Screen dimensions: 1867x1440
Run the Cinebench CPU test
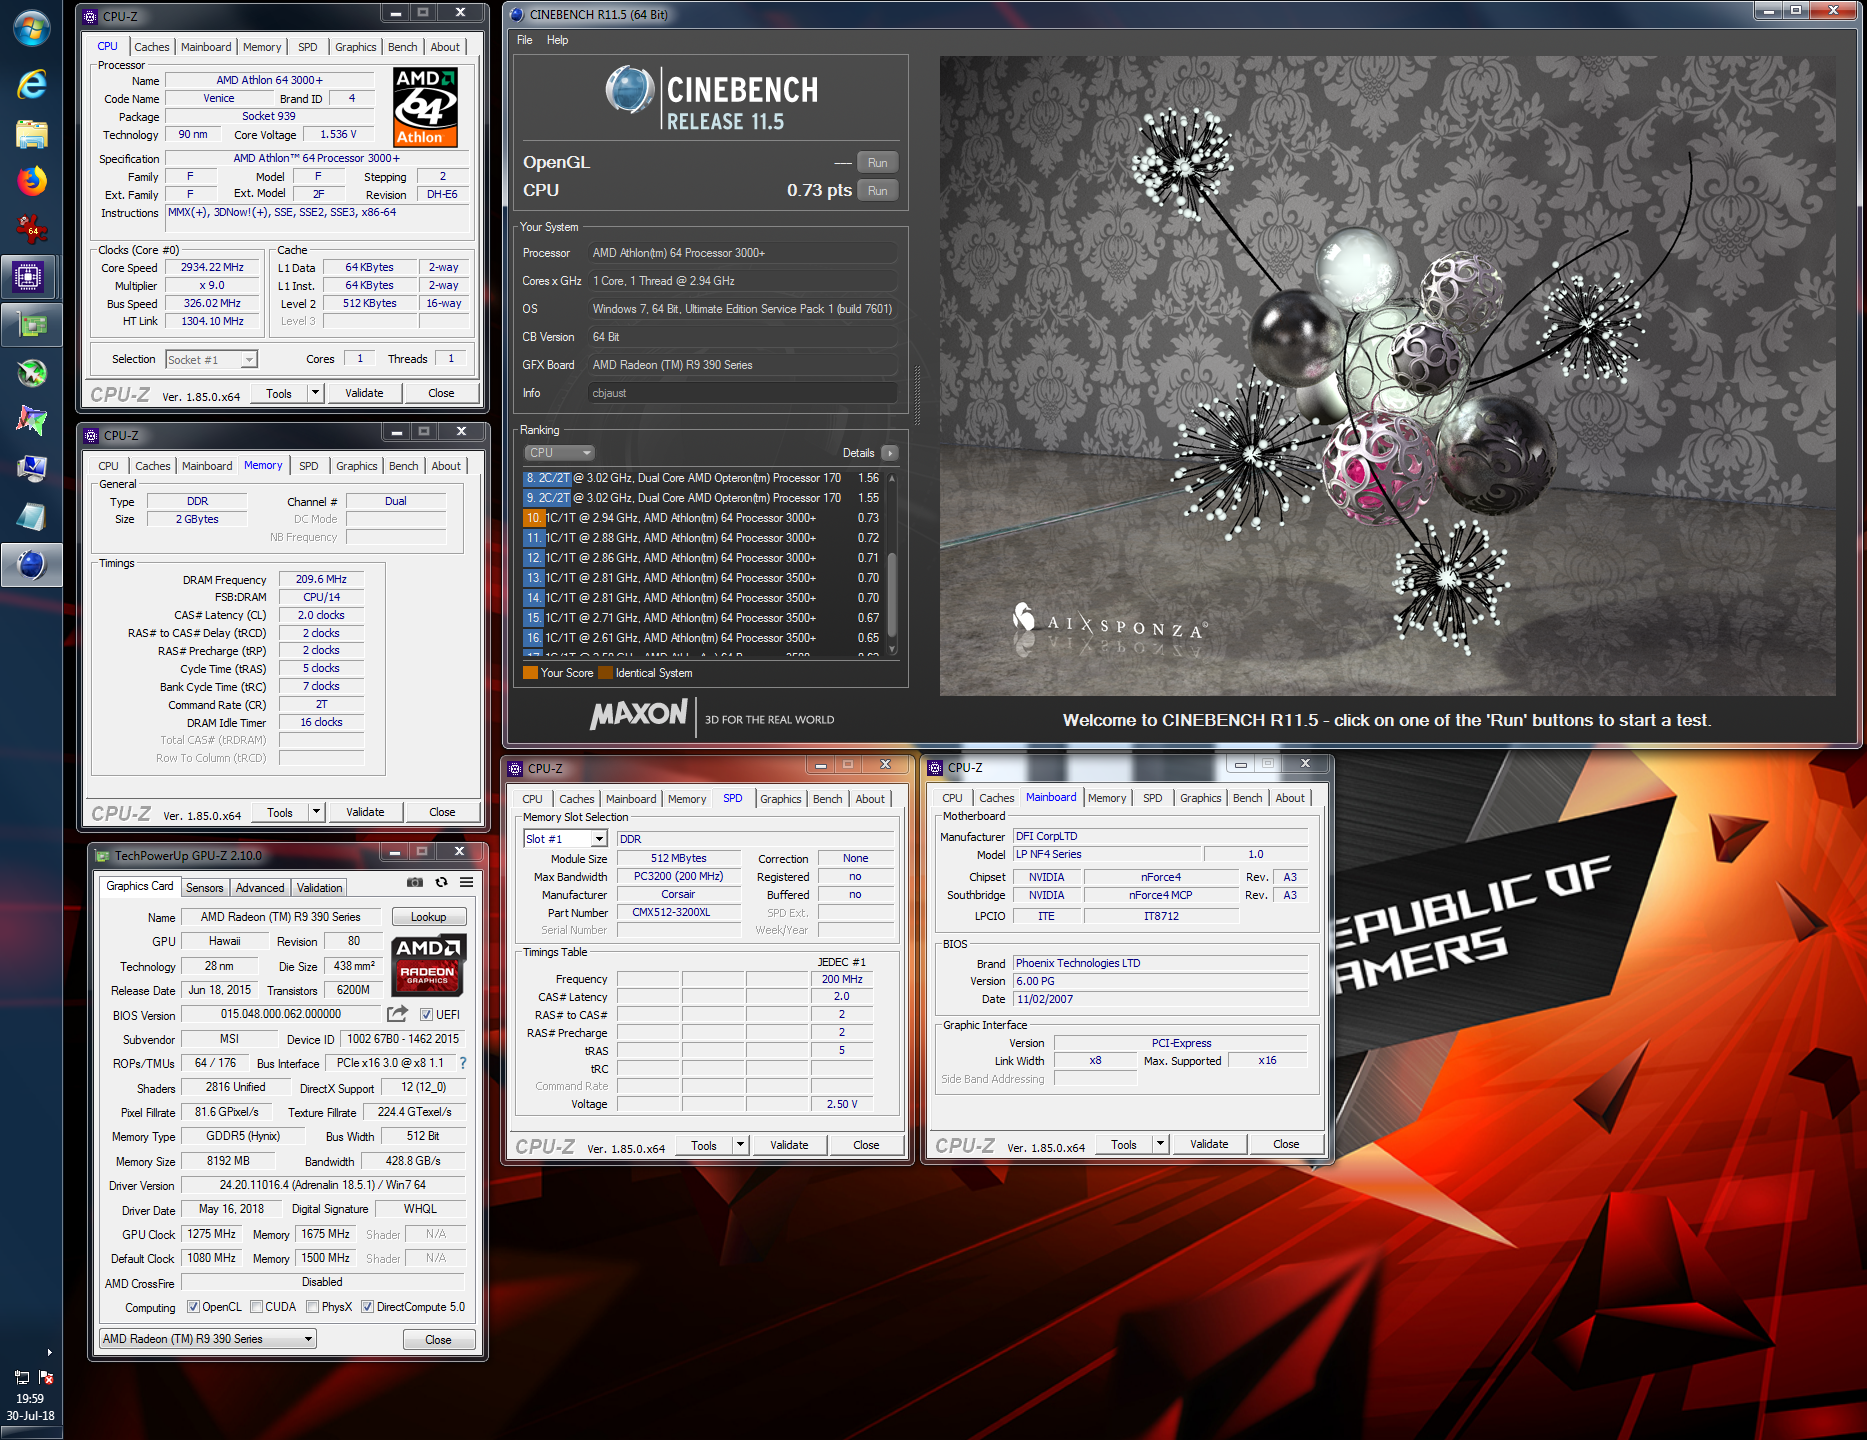click(878, 191)
